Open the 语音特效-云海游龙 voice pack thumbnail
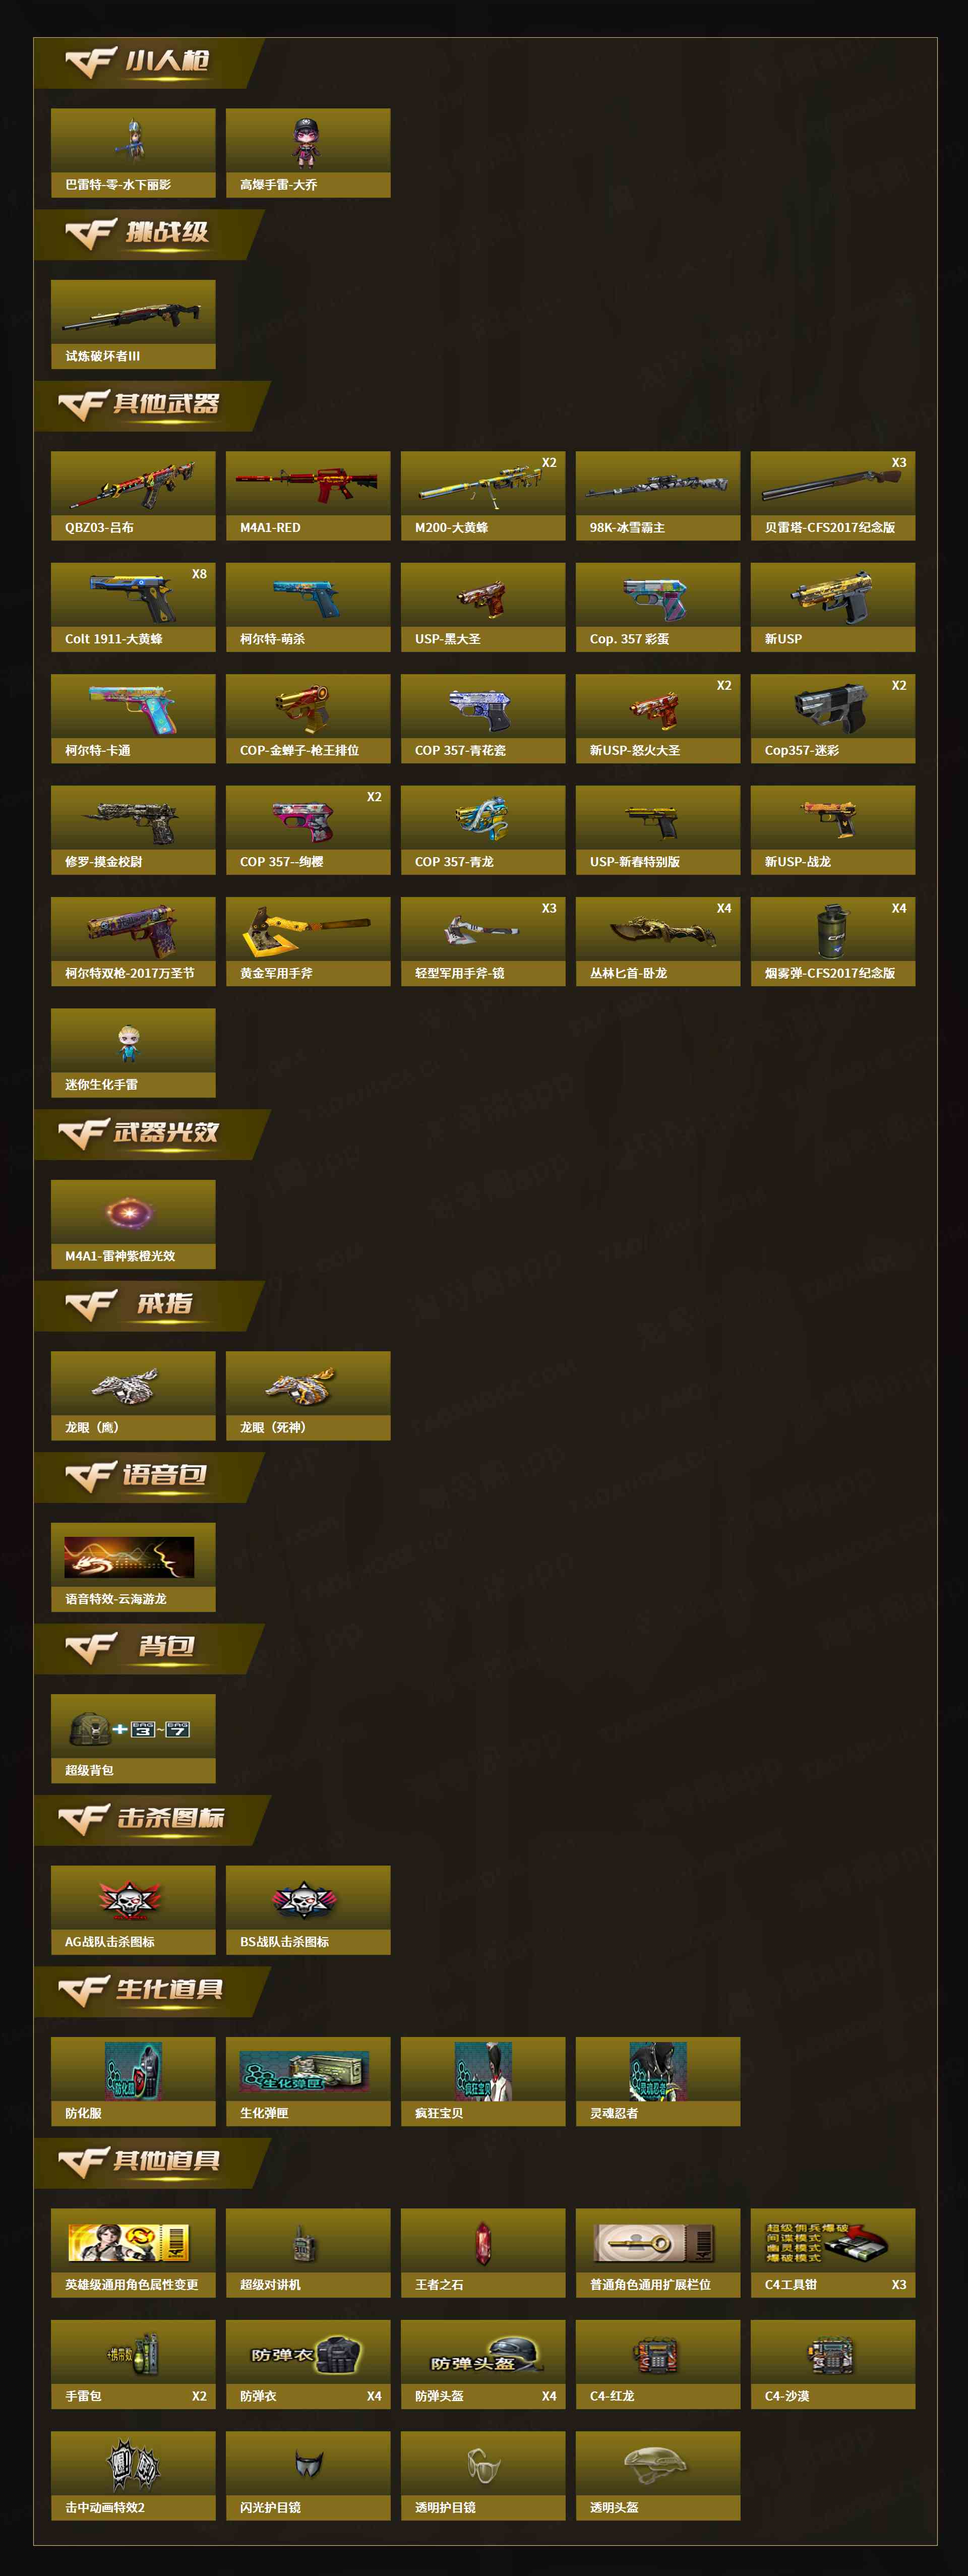Screen dimensions: 968x2576 pyautogui.click(x=129, y=1557)
